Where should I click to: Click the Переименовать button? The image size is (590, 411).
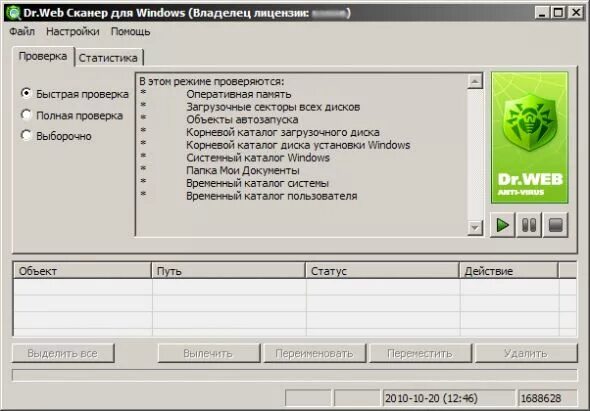315,353
